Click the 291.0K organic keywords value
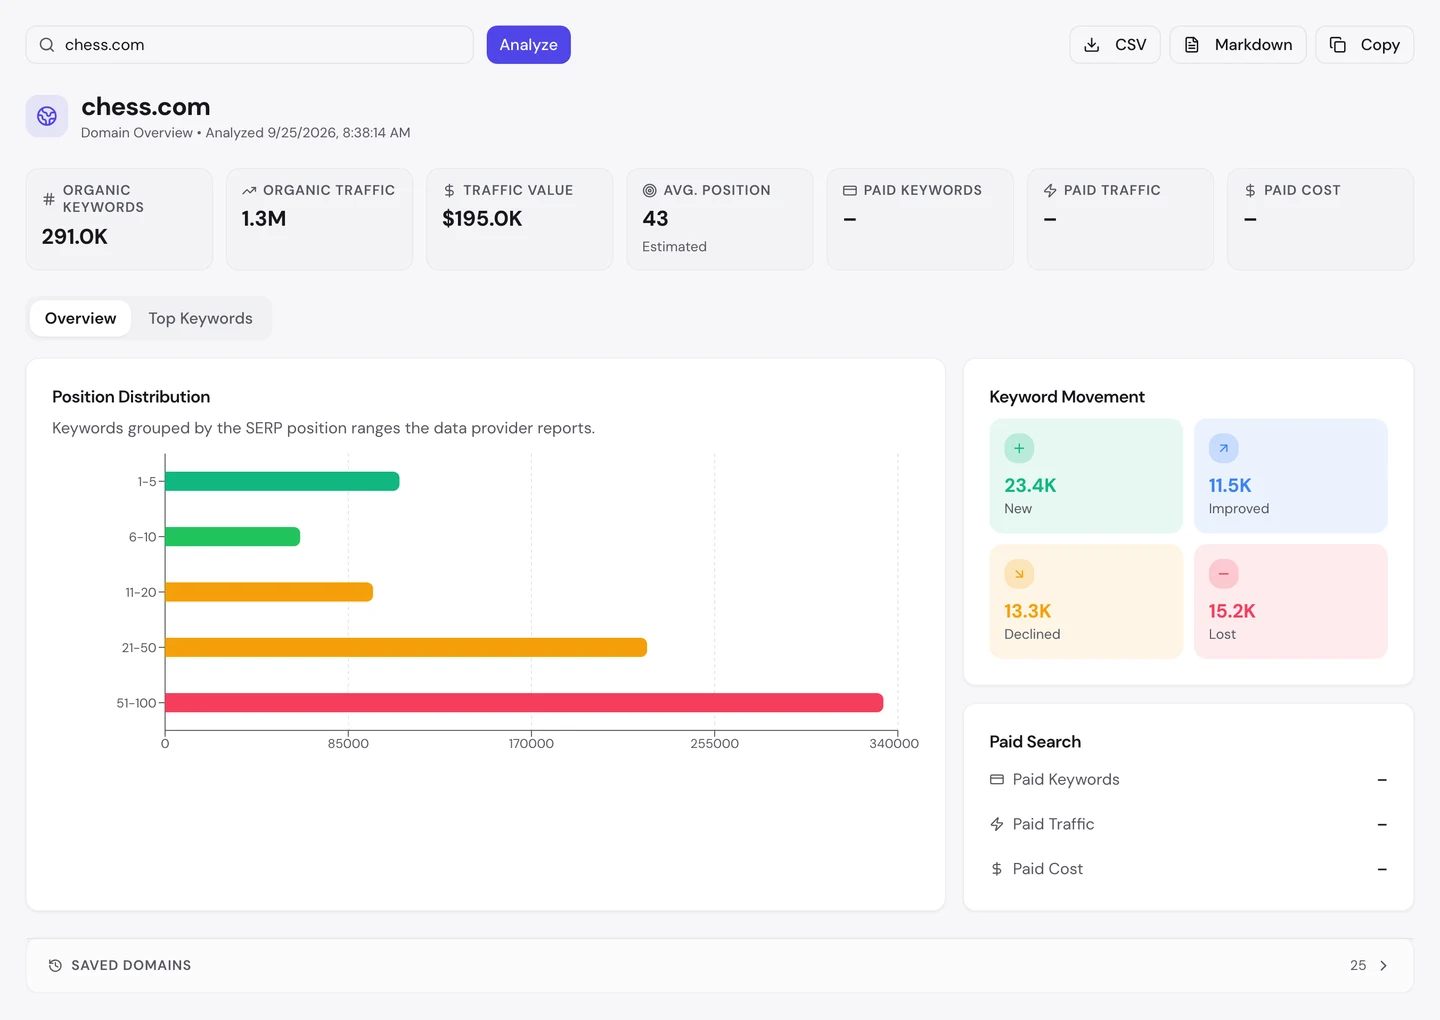 coord(75,236)
